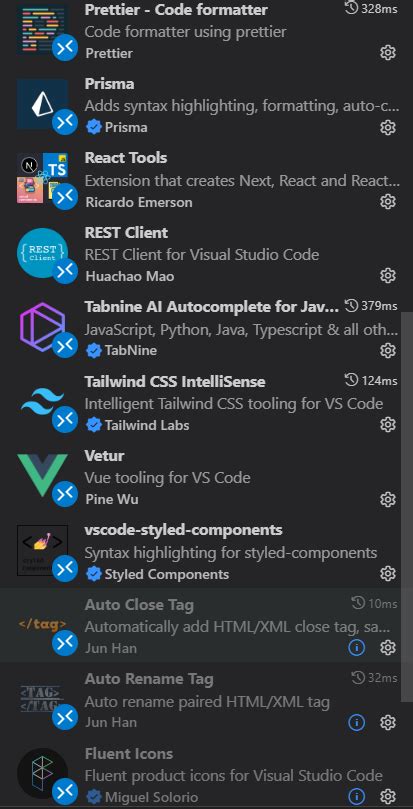Open manage gear for Prettier extension
413x809 pixels.
tap(388, 53)
